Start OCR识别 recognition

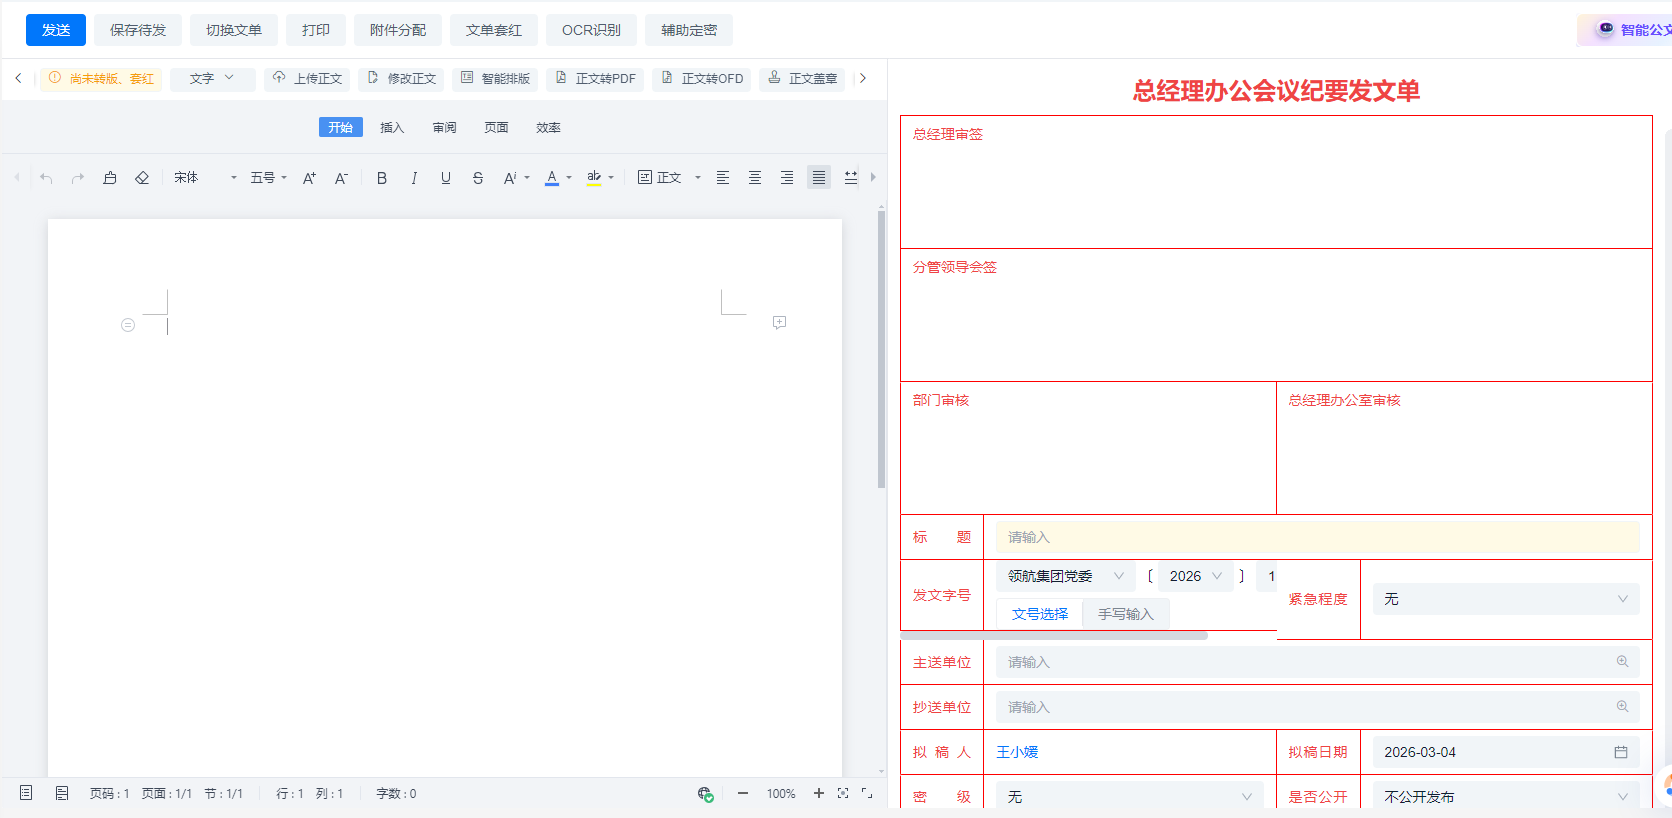pos(591,30)
